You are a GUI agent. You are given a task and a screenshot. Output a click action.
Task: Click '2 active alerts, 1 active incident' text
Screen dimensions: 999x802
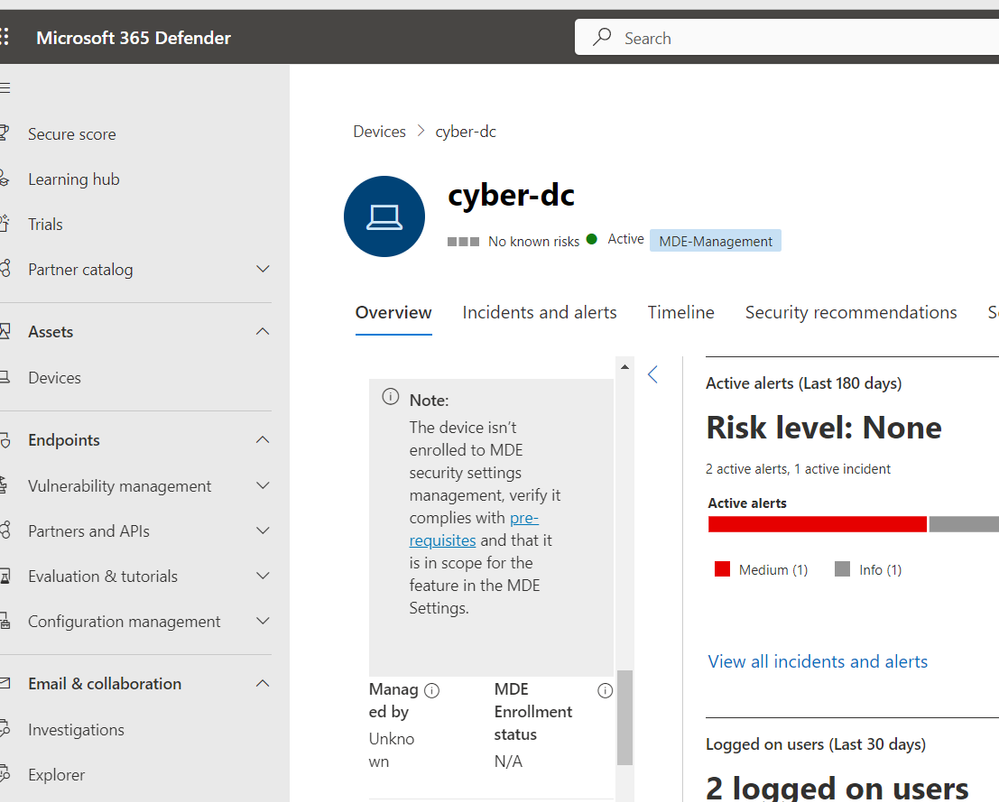pos(798,469)
